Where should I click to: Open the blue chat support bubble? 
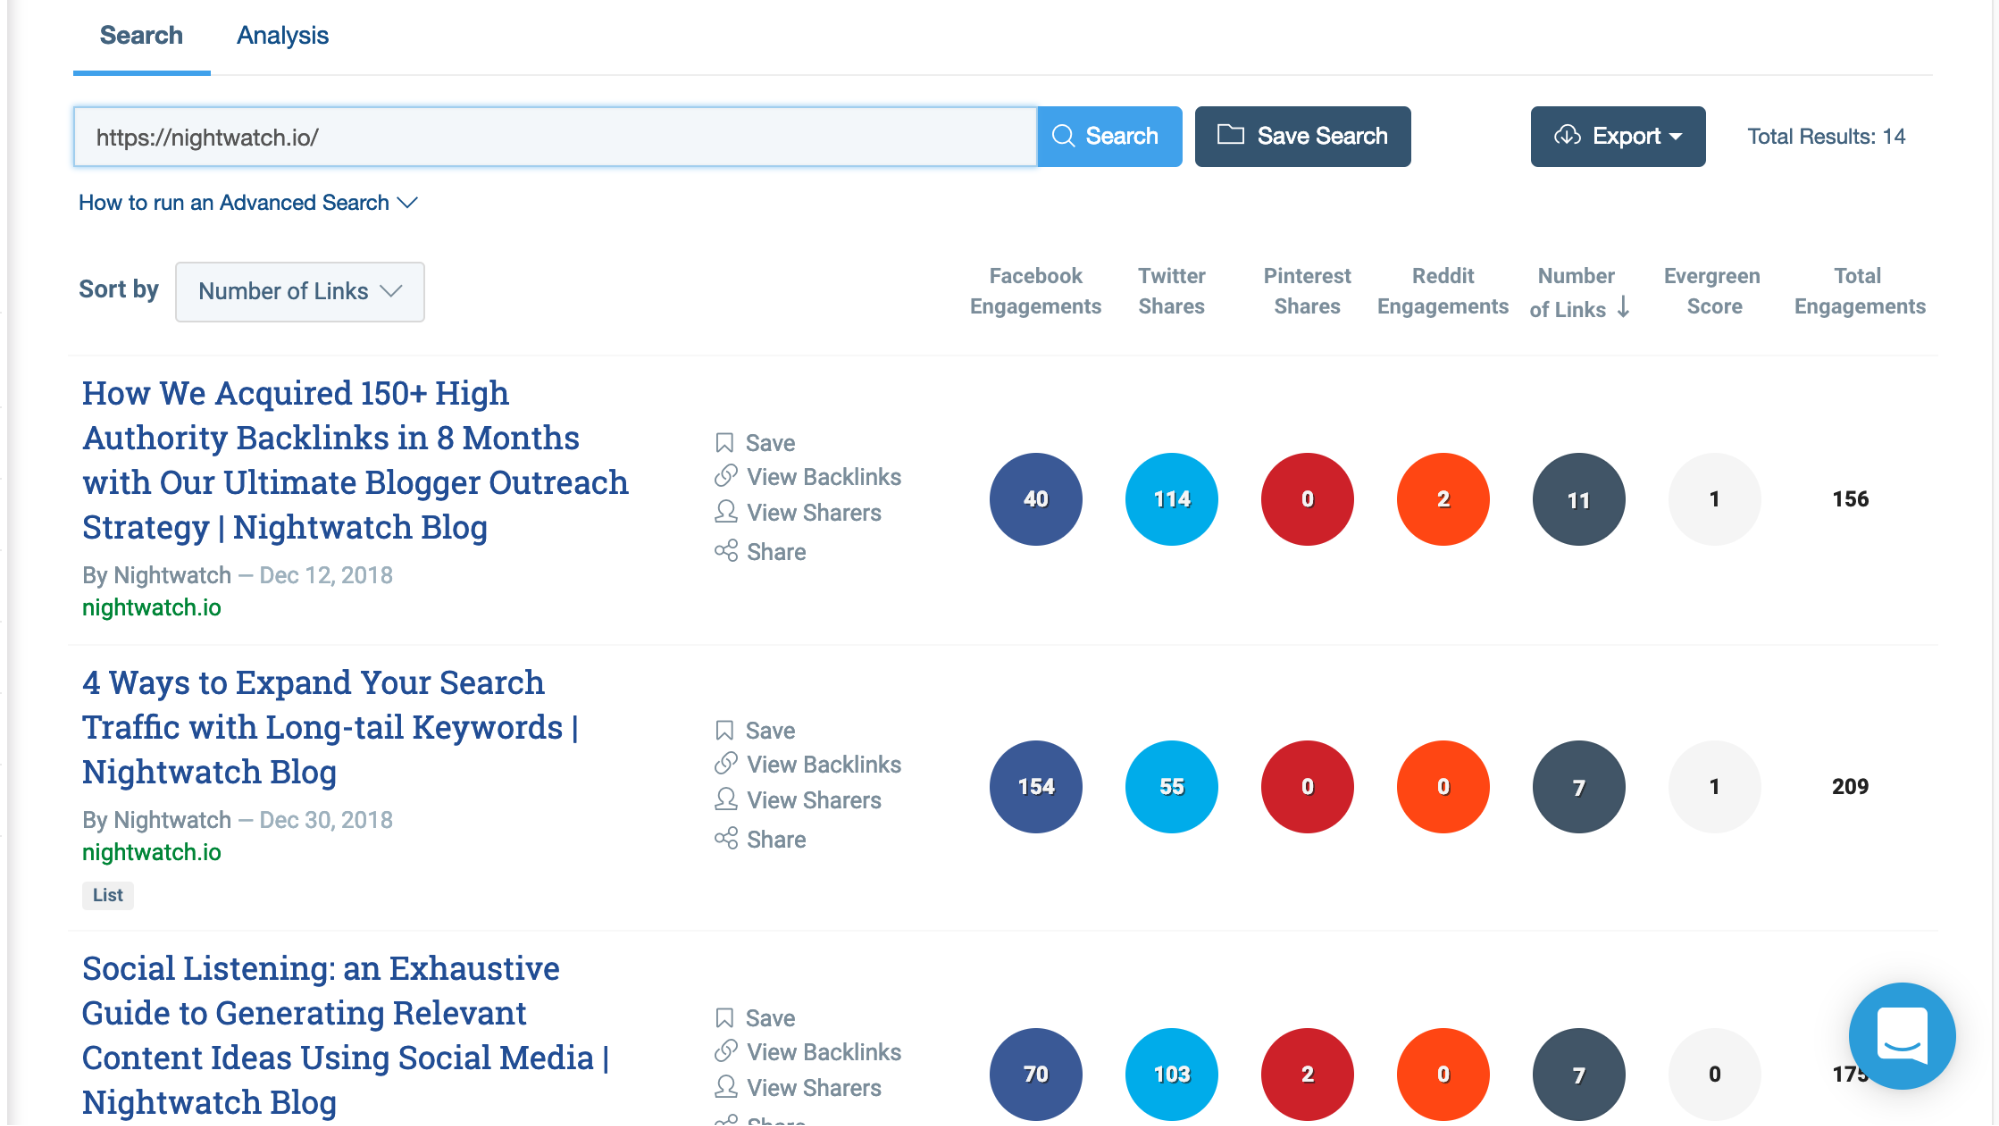click(1901, 1035)
